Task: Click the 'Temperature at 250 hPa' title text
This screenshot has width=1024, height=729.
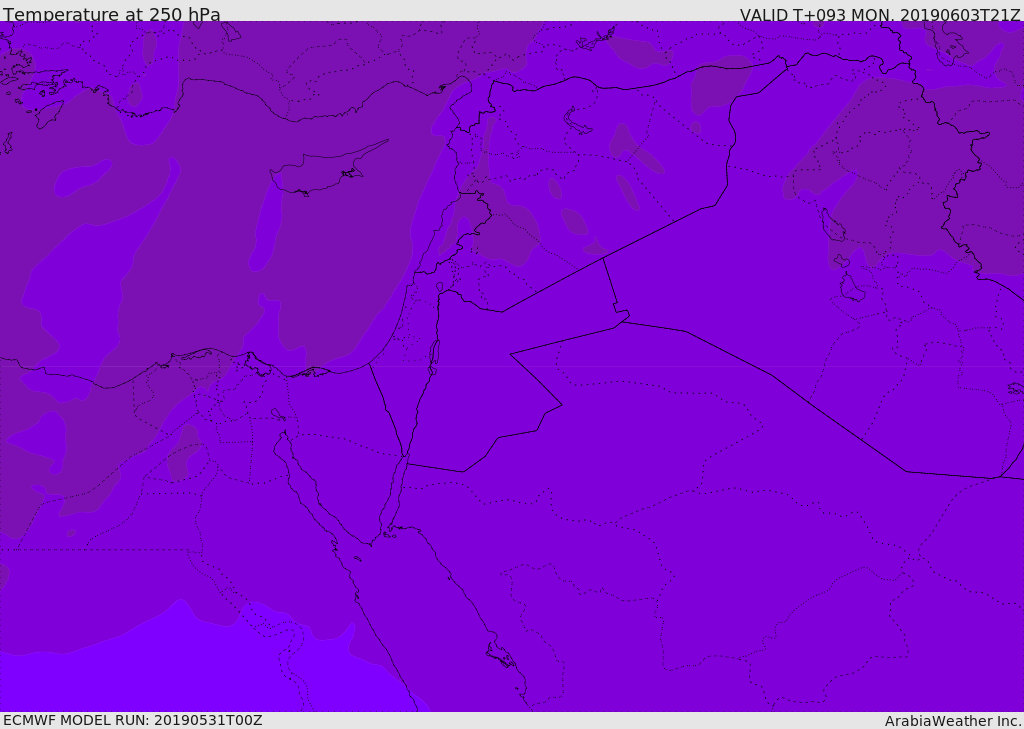Action: click(x=112, y=14)
